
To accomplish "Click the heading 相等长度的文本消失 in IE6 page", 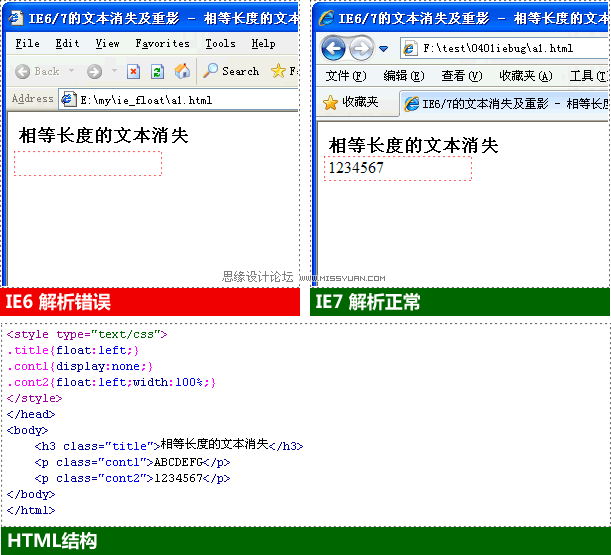I will click(x=104, y=136).
